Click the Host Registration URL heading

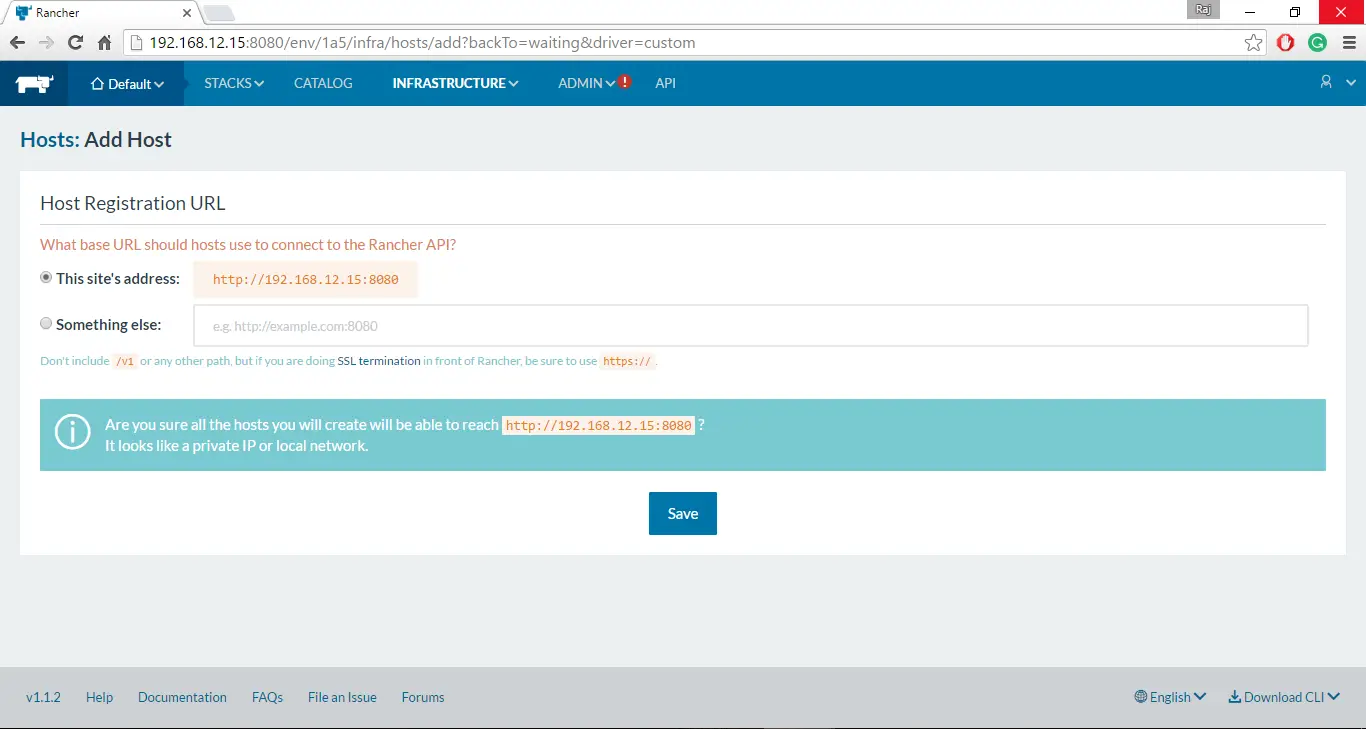pyautogui.click(x=133, y=203)
